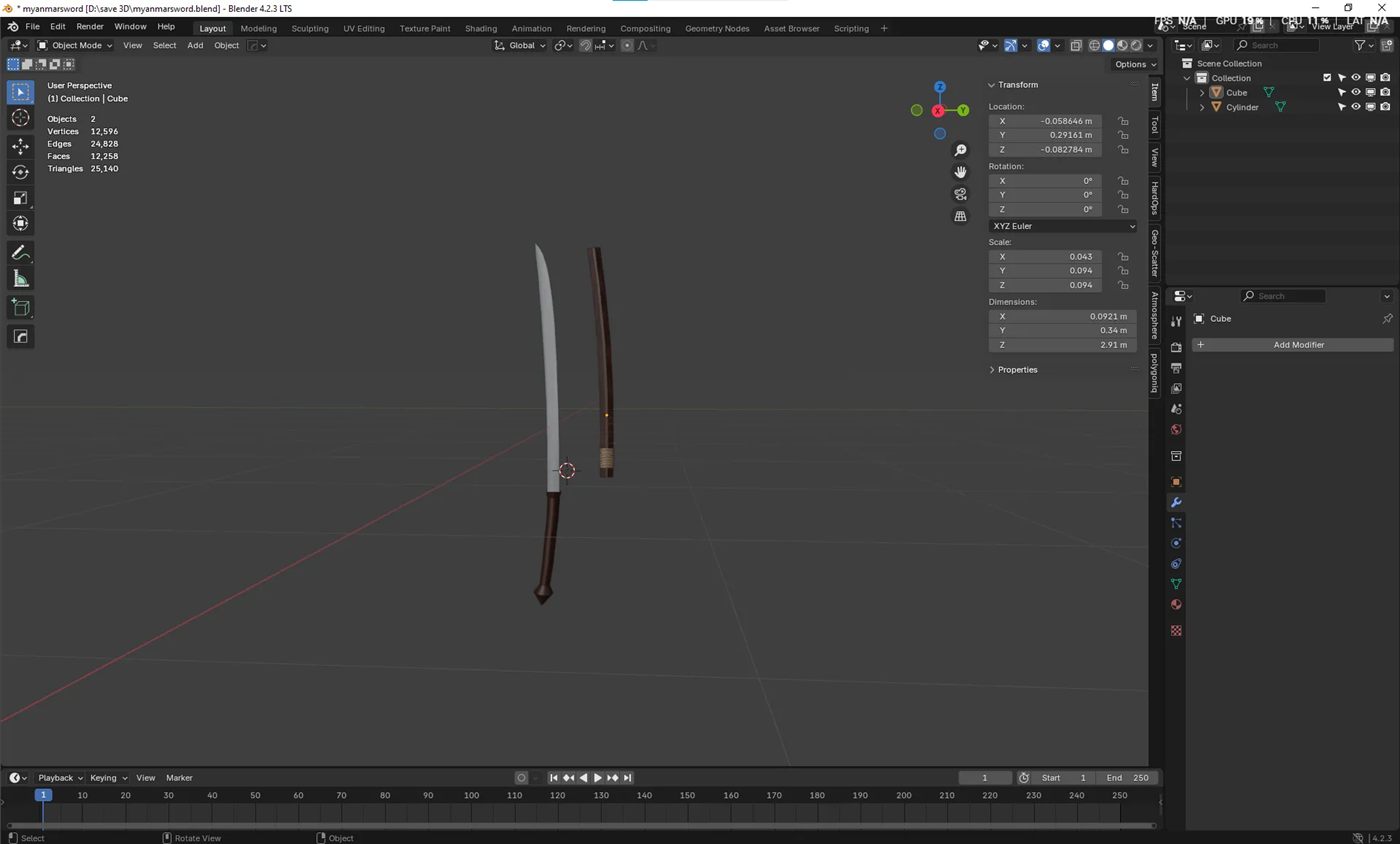The height and width of the screenshot is (844, 1400).
Task: Activate the Transform tool
Action: (x=20, y=224)
